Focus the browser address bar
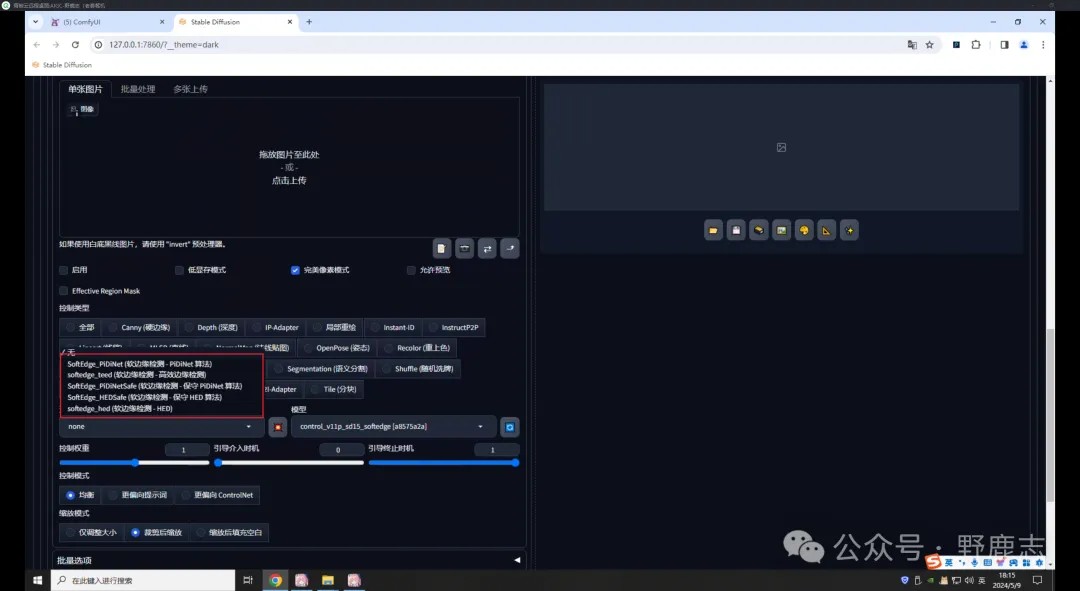This screenshot has width=1080, height=591. pyautogui.click(x=496, y=45)
